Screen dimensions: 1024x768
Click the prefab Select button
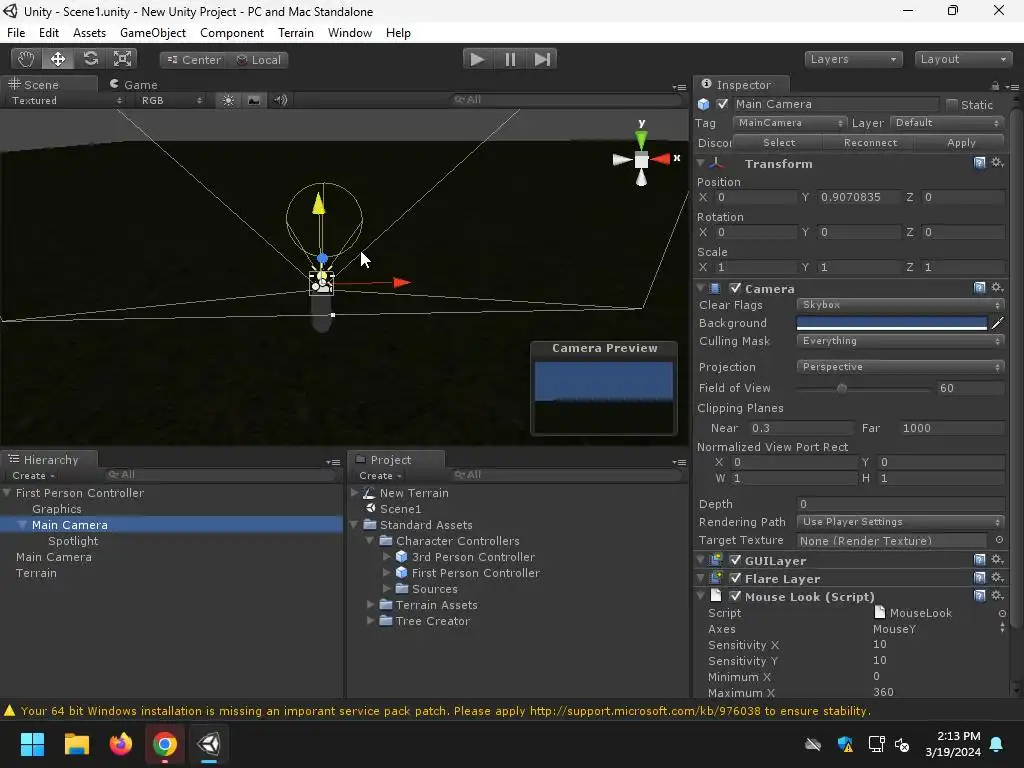tap(779, 142)
